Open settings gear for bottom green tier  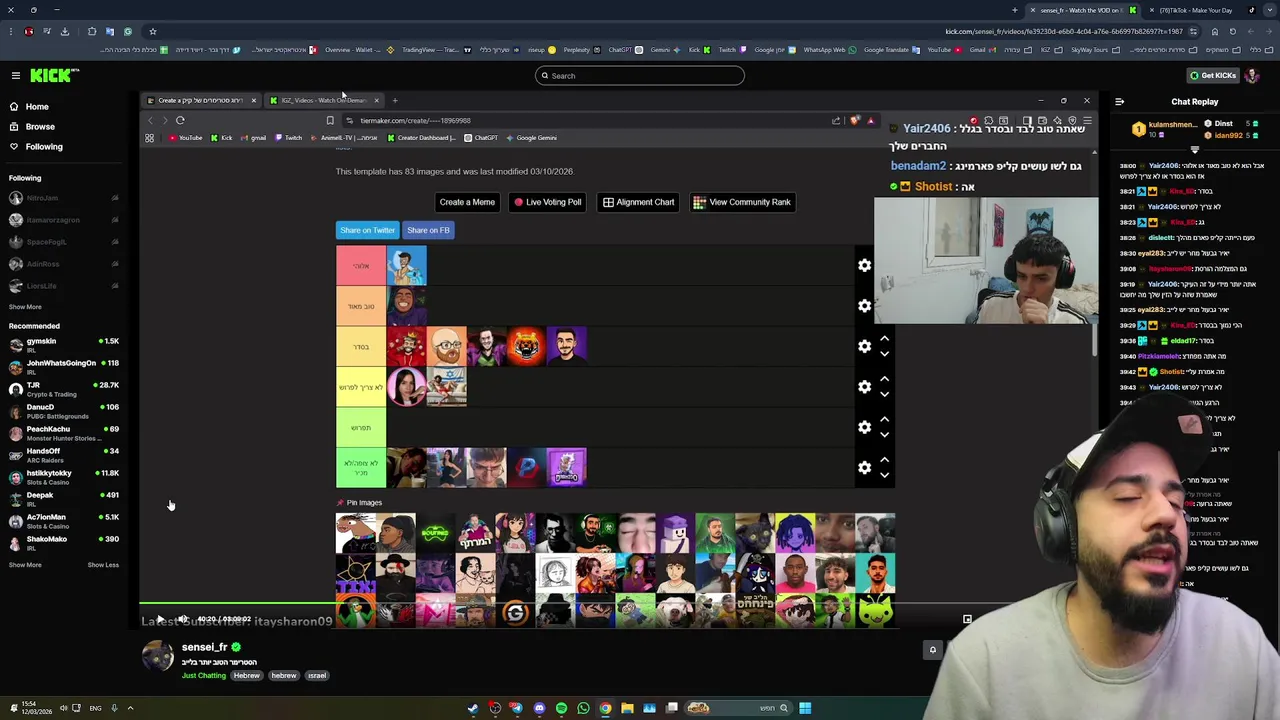pos(864,467)
